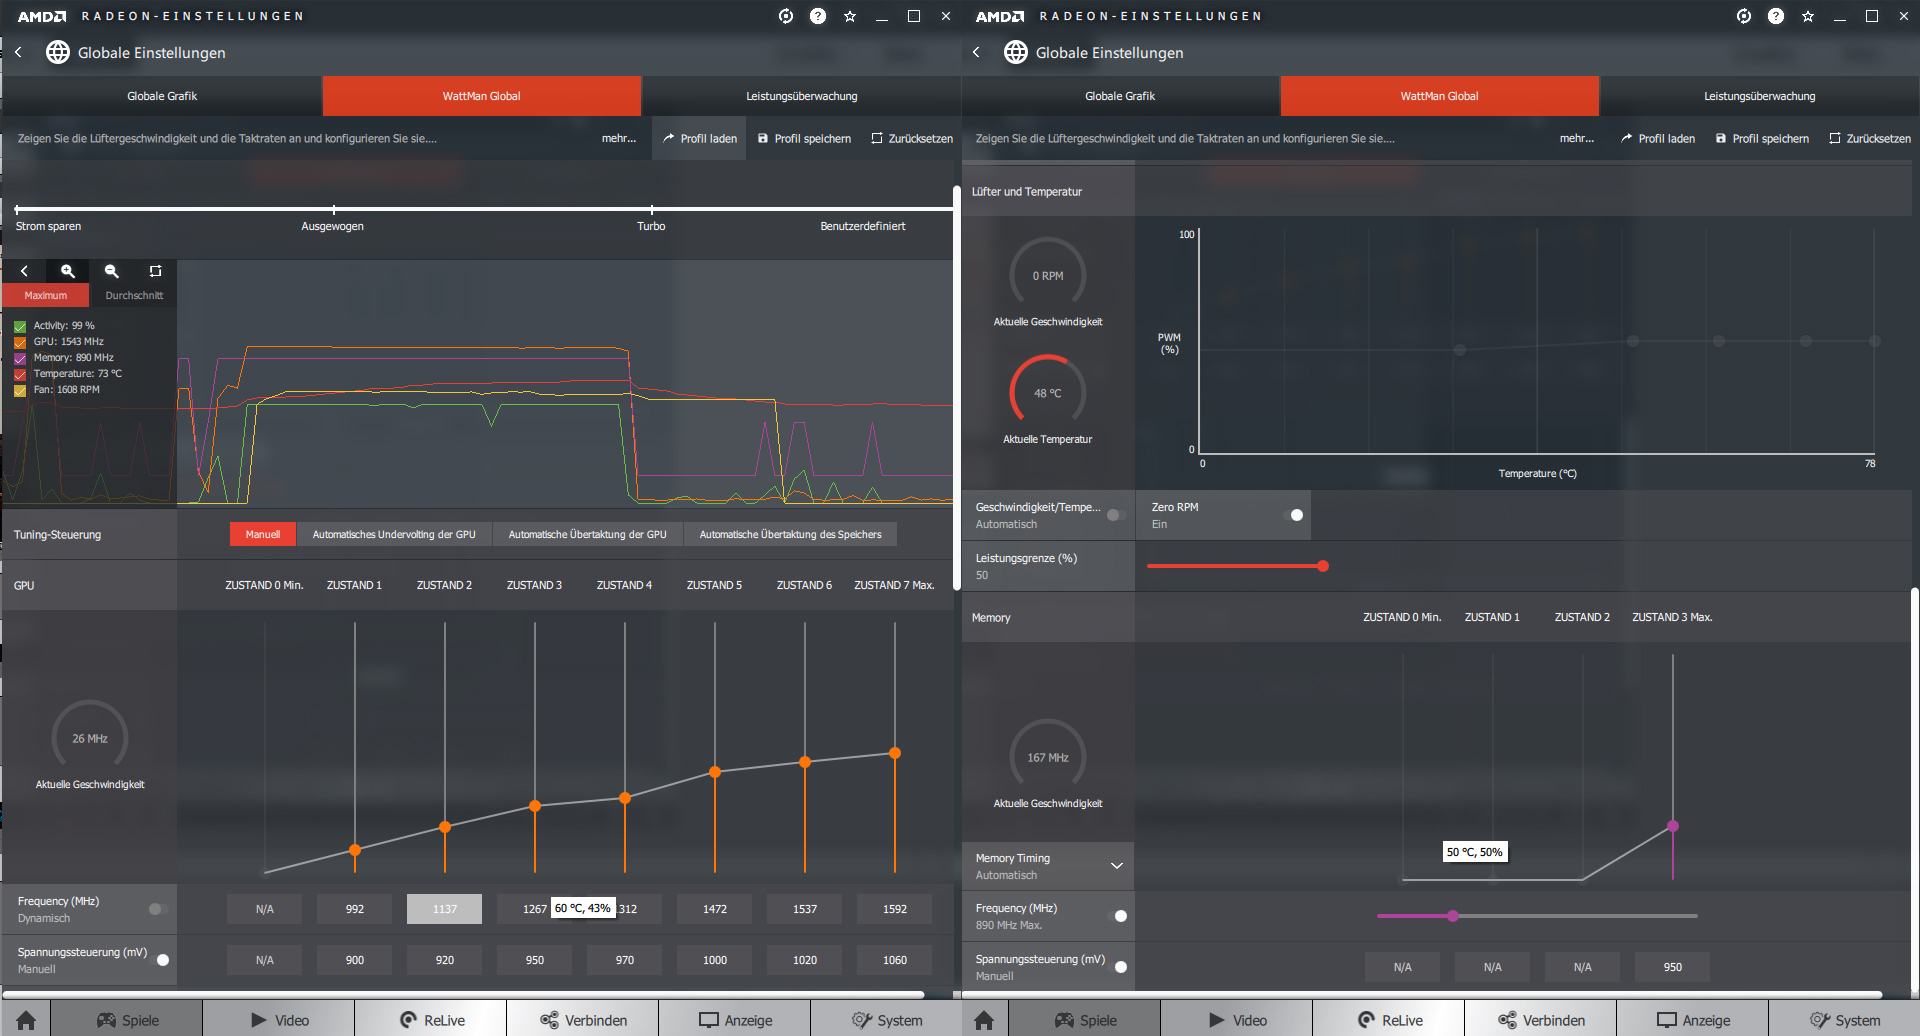Click the star icon in right window title bar

coord(1808,16)
